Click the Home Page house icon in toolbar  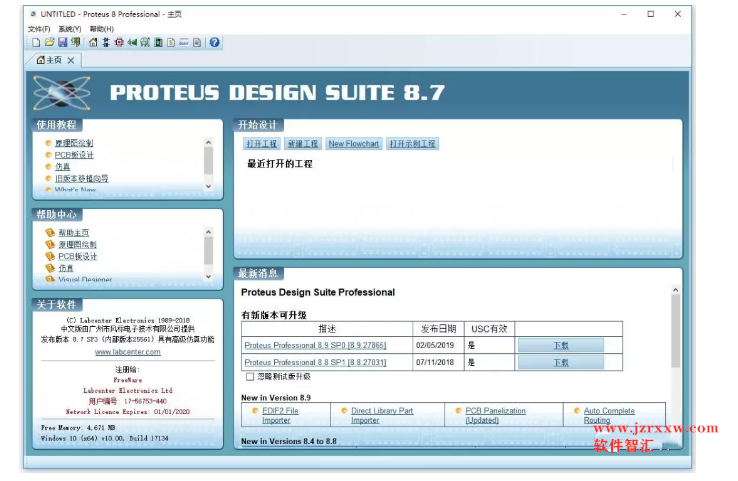tap(93, 42)
